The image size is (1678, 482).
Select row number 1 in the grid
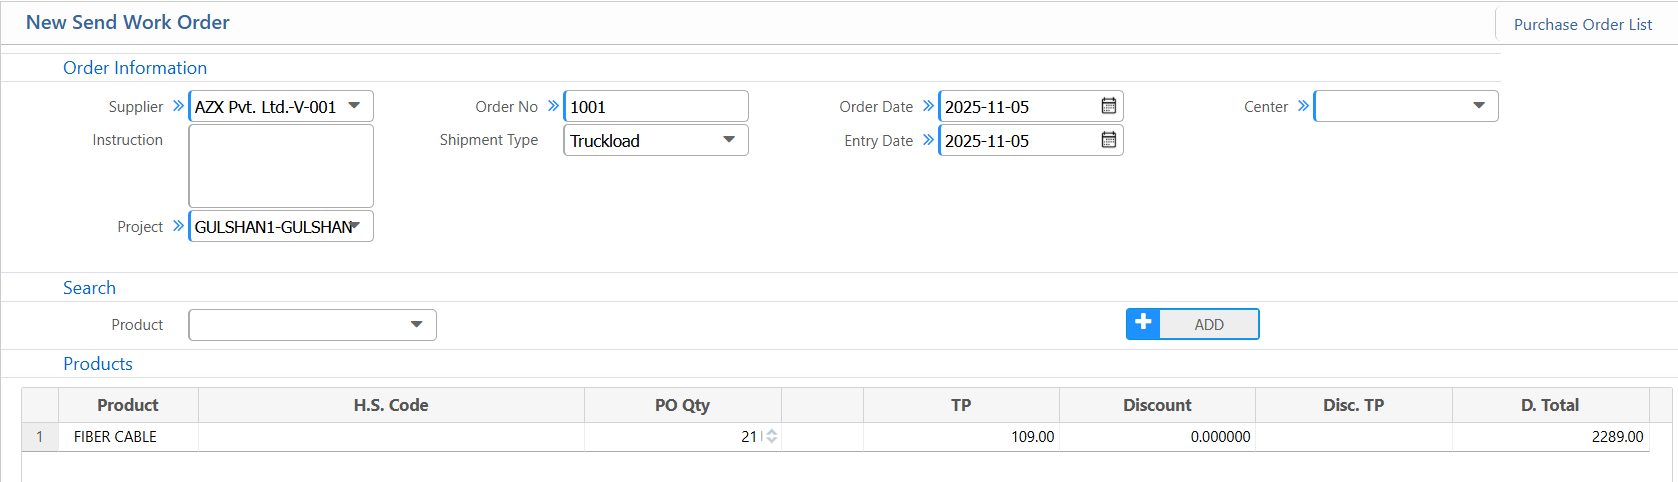40,437
